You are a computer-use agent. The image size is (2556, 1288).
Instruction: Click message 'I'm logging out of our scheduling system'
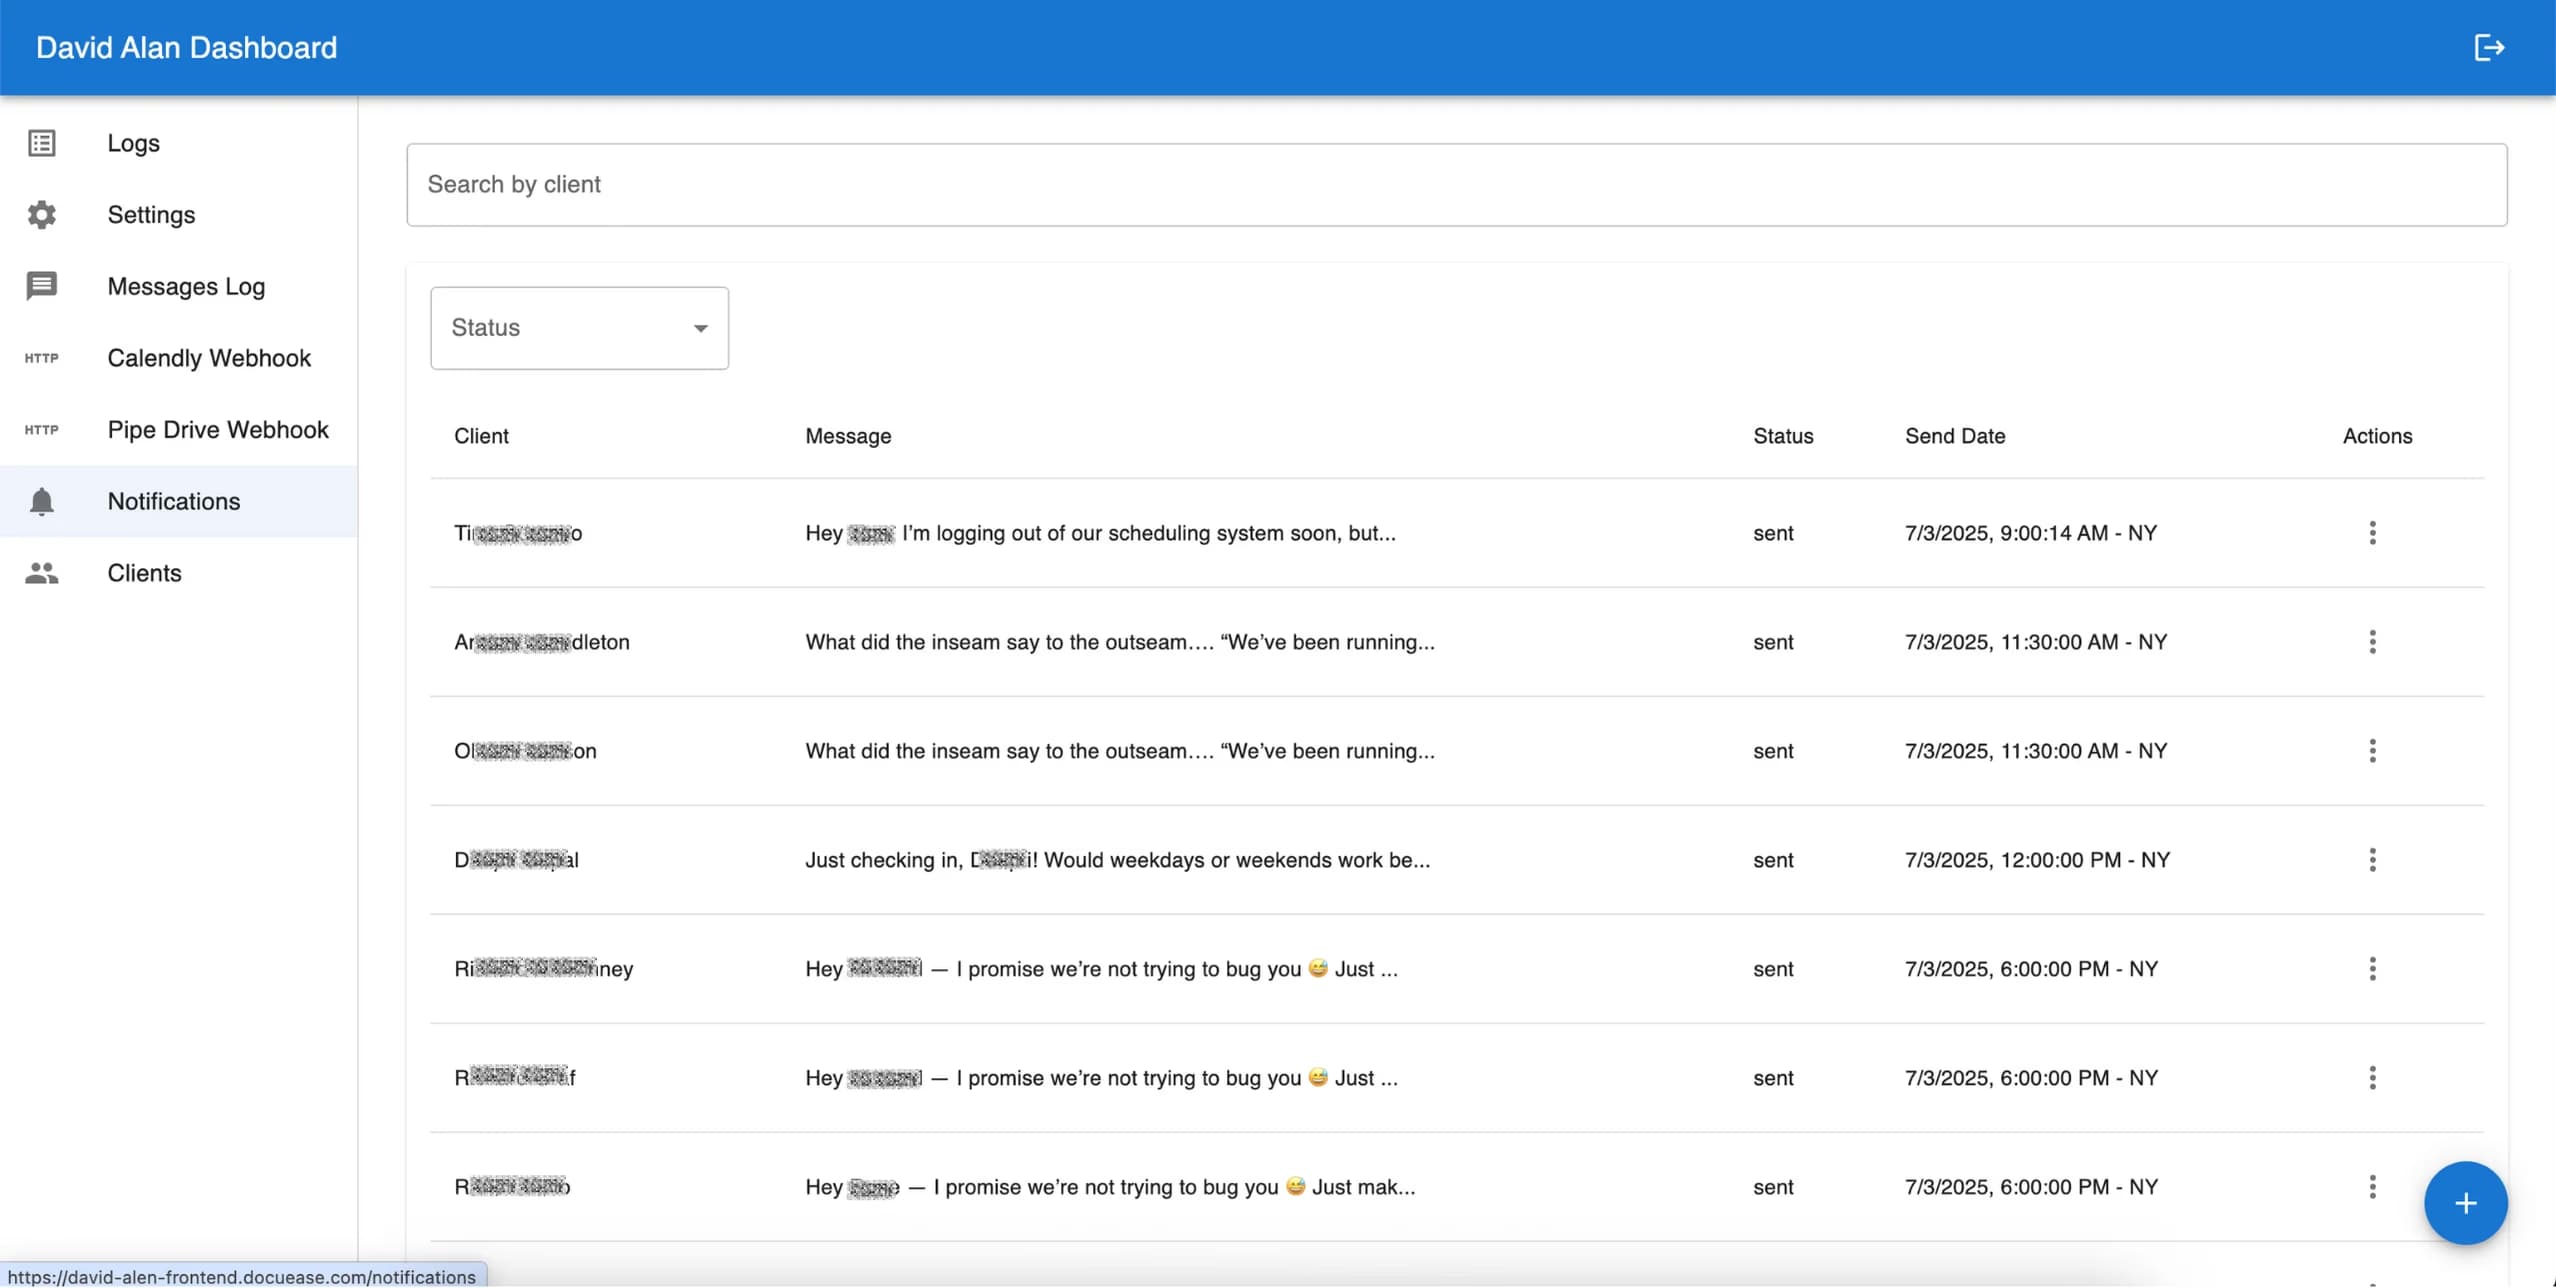point(1100,533)
